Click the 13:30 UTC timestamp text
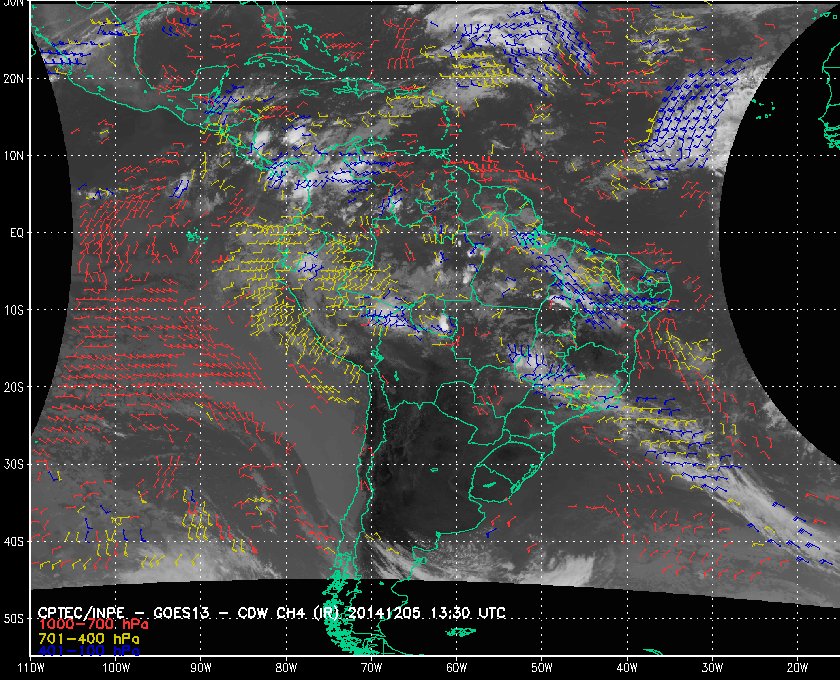Viewport: 840px width, 680px height. (468, 612)
